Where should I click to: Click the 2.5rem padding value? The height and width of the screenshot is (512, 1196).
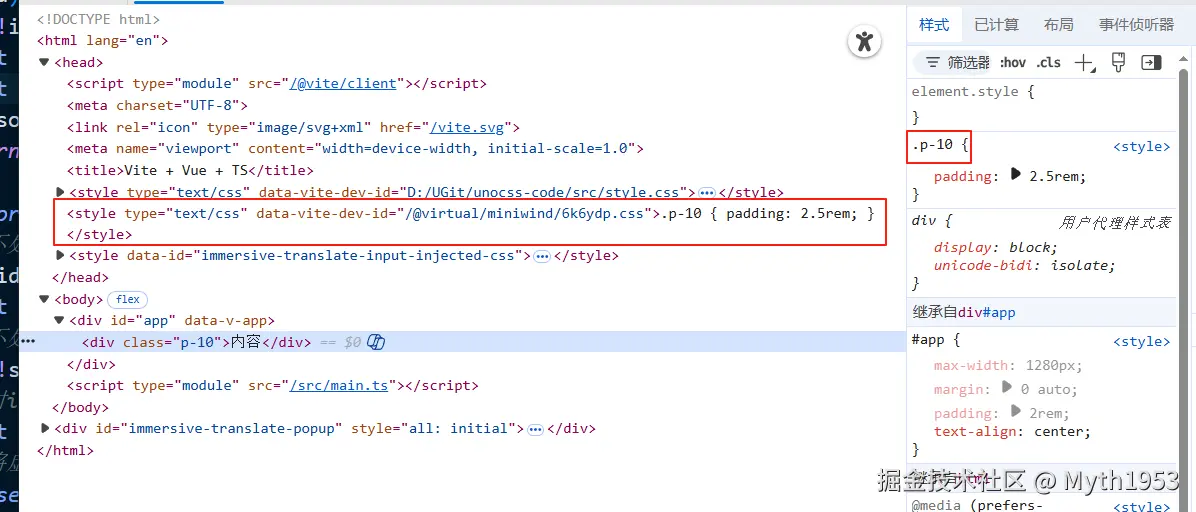1053,176
